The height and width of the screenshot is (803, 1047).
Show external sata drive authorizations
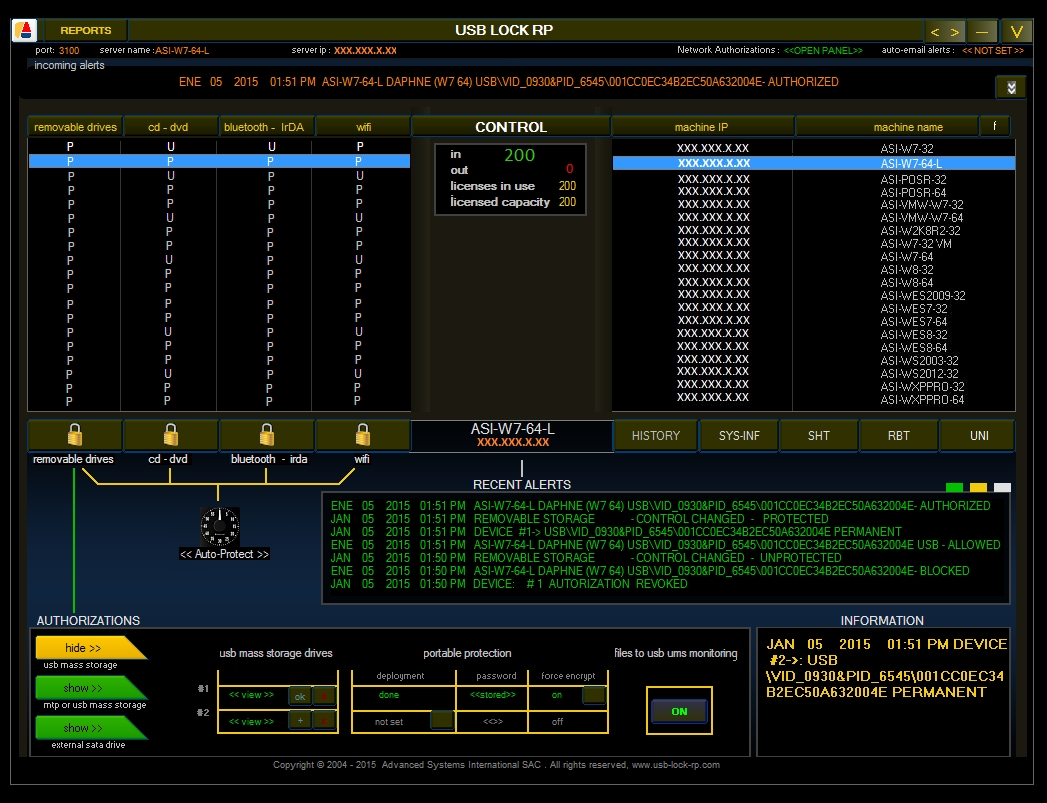[x=90, y=728]
